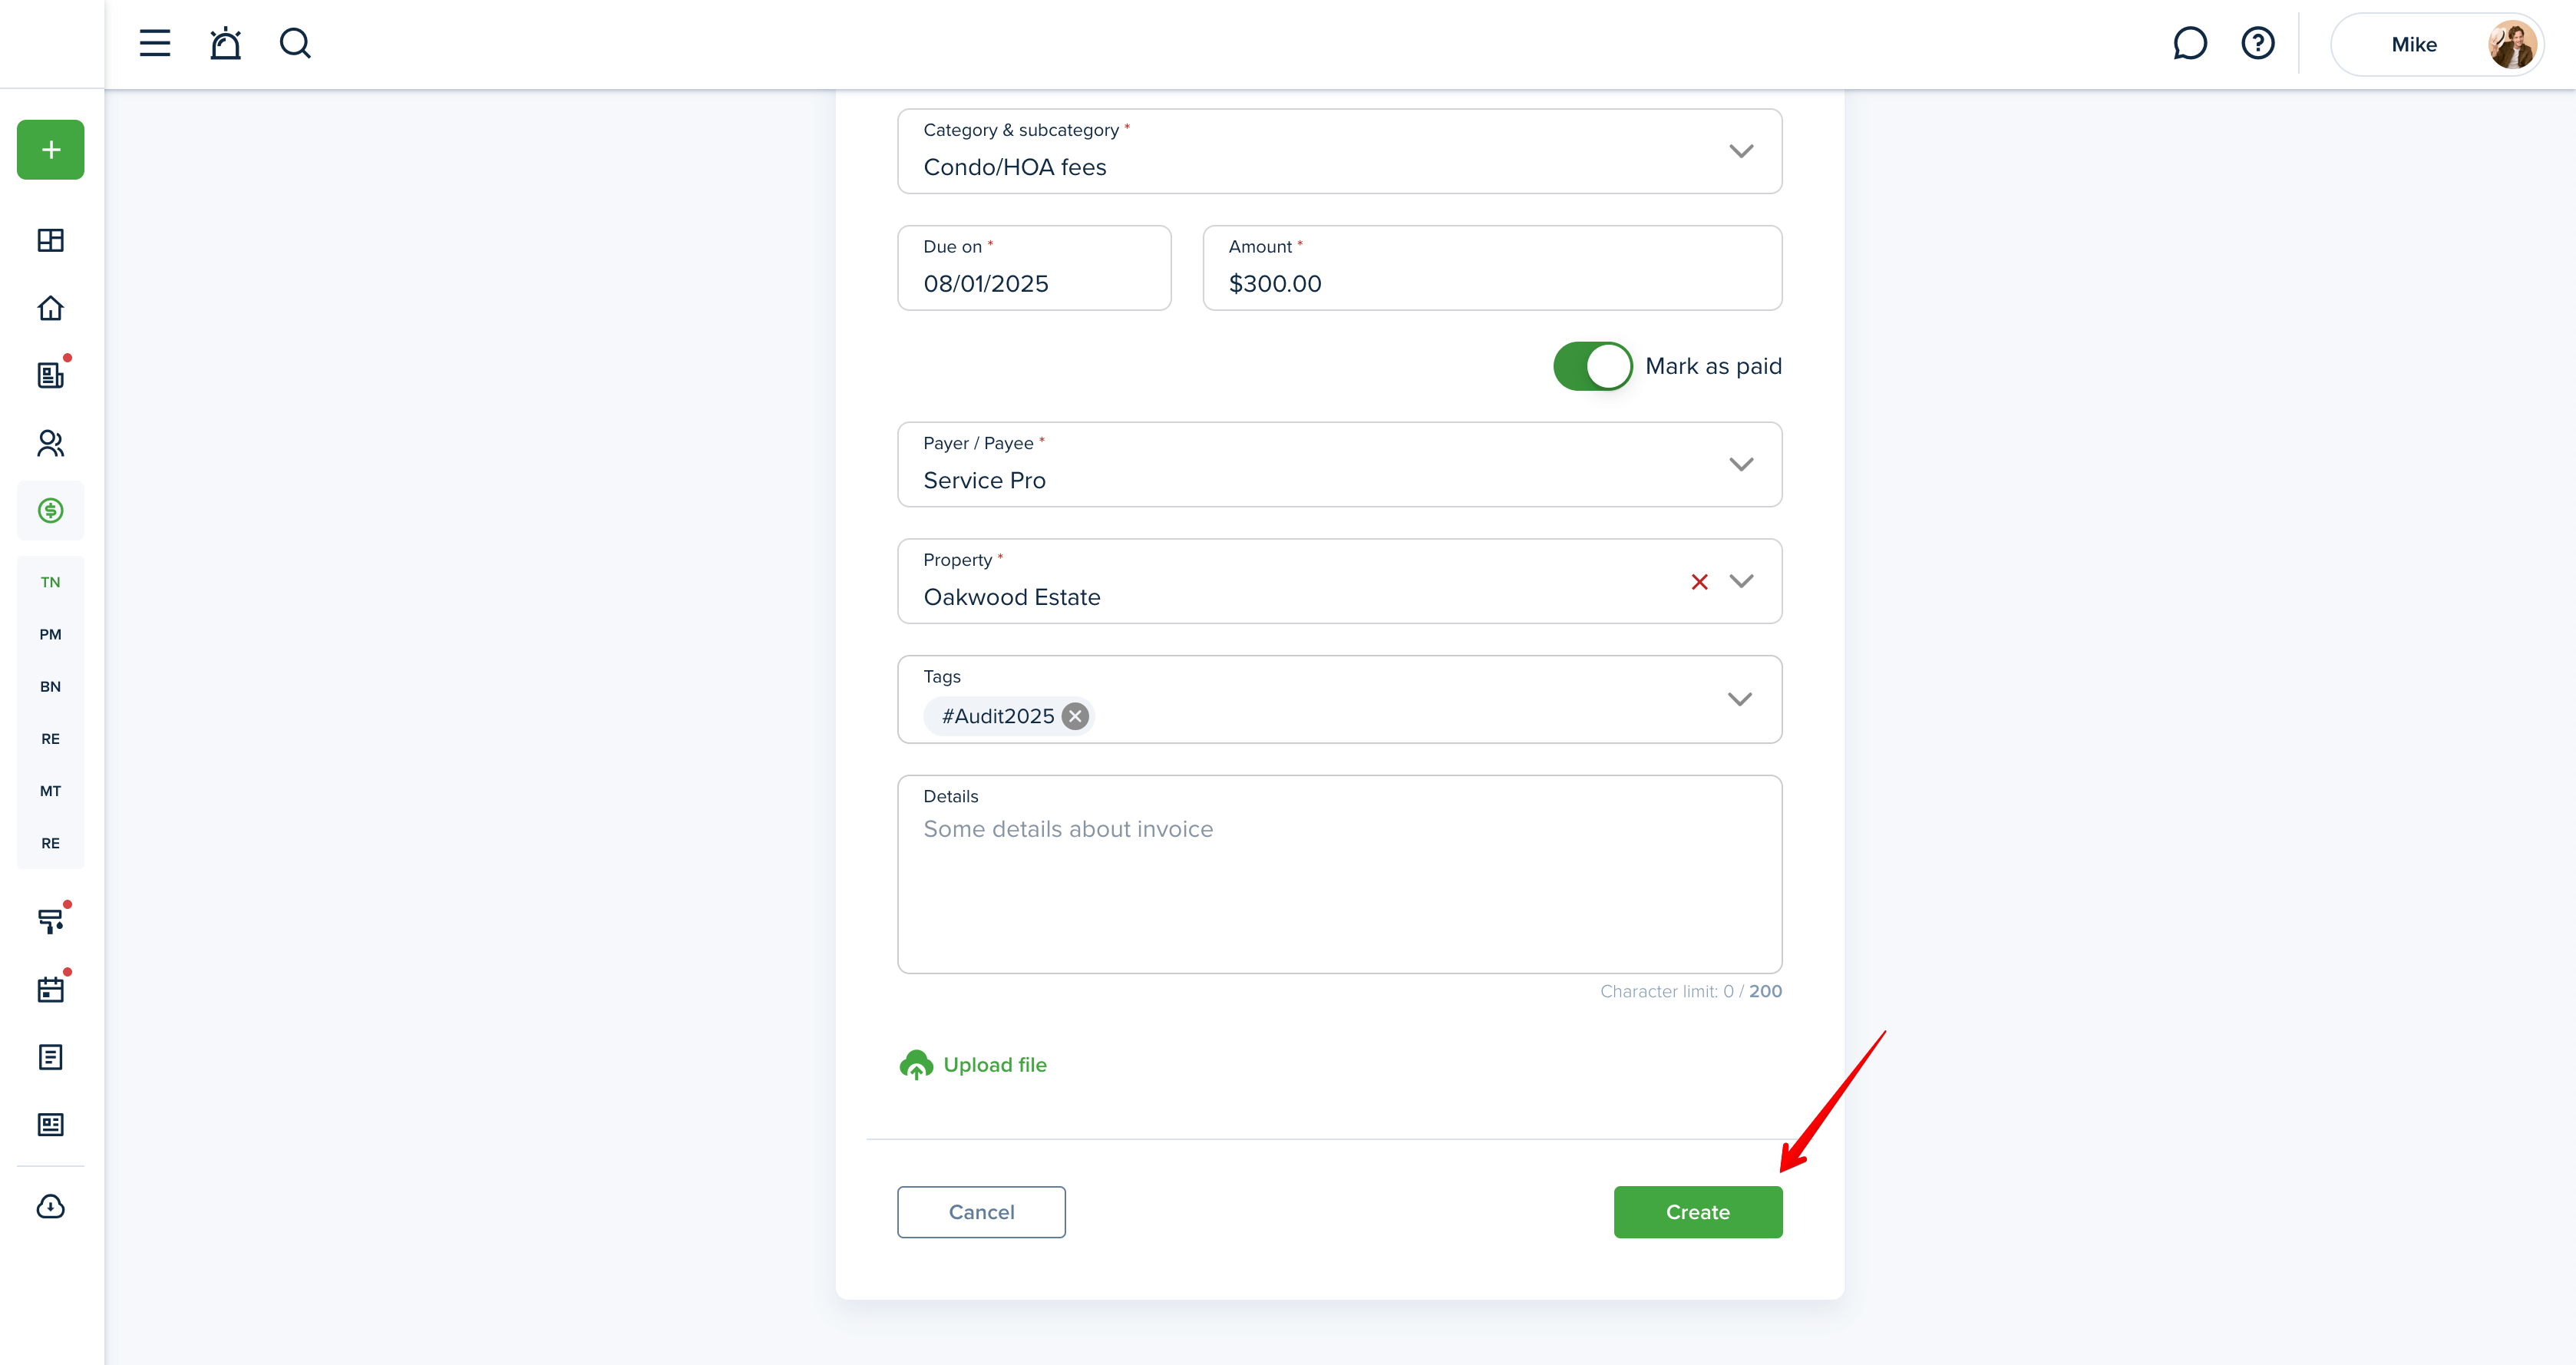Viewport: 2576px width, 1365px height.
Task: Open the help question mark icon
Action: click(x=2258, y=43)
